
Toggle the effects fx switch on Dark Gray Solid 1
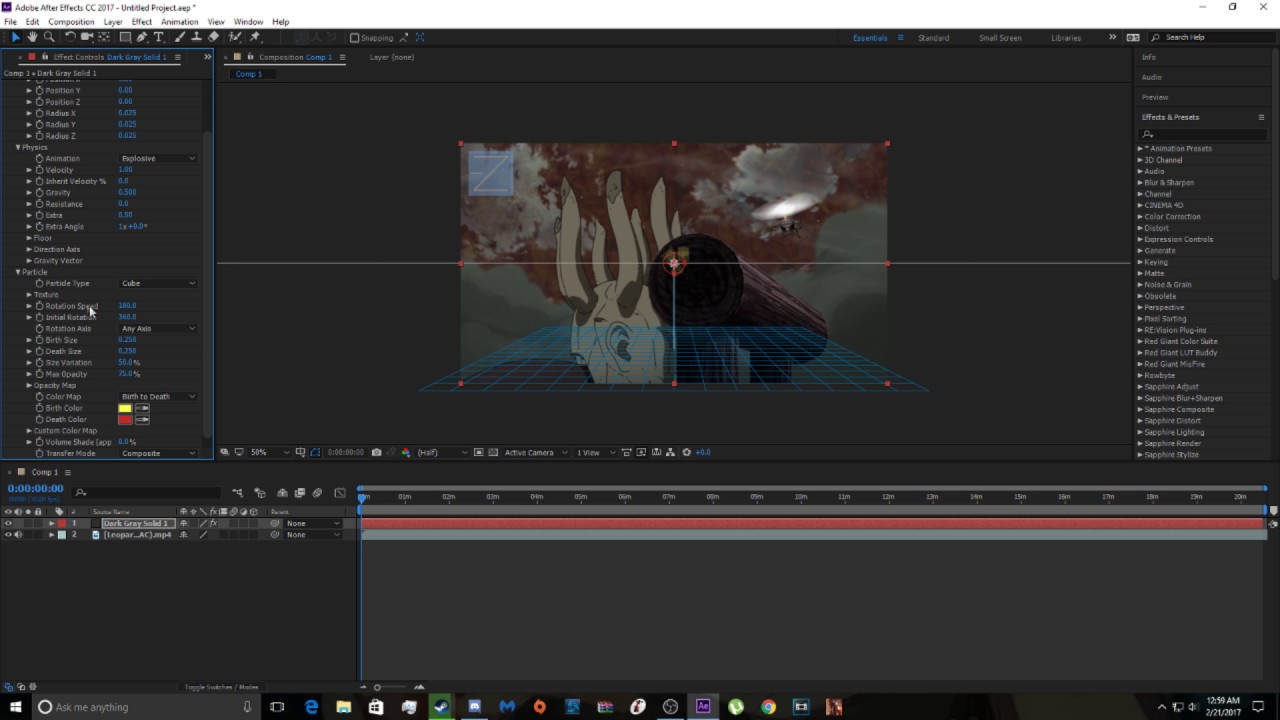(x=212, y=523)
